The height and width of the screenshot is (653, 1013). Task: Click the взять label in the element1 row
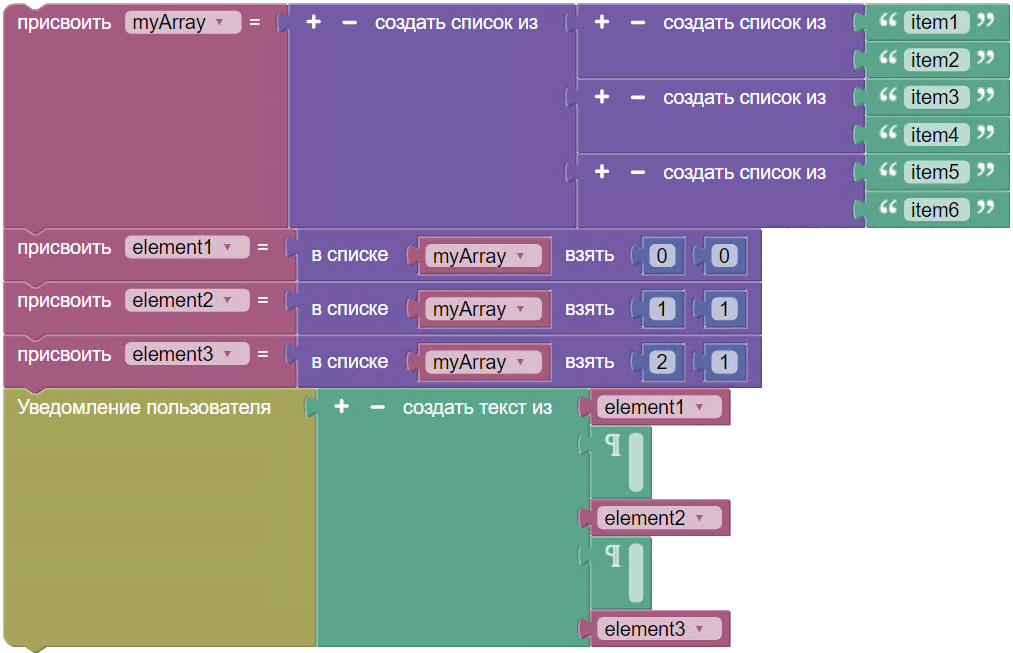click(x=589, y=256)
